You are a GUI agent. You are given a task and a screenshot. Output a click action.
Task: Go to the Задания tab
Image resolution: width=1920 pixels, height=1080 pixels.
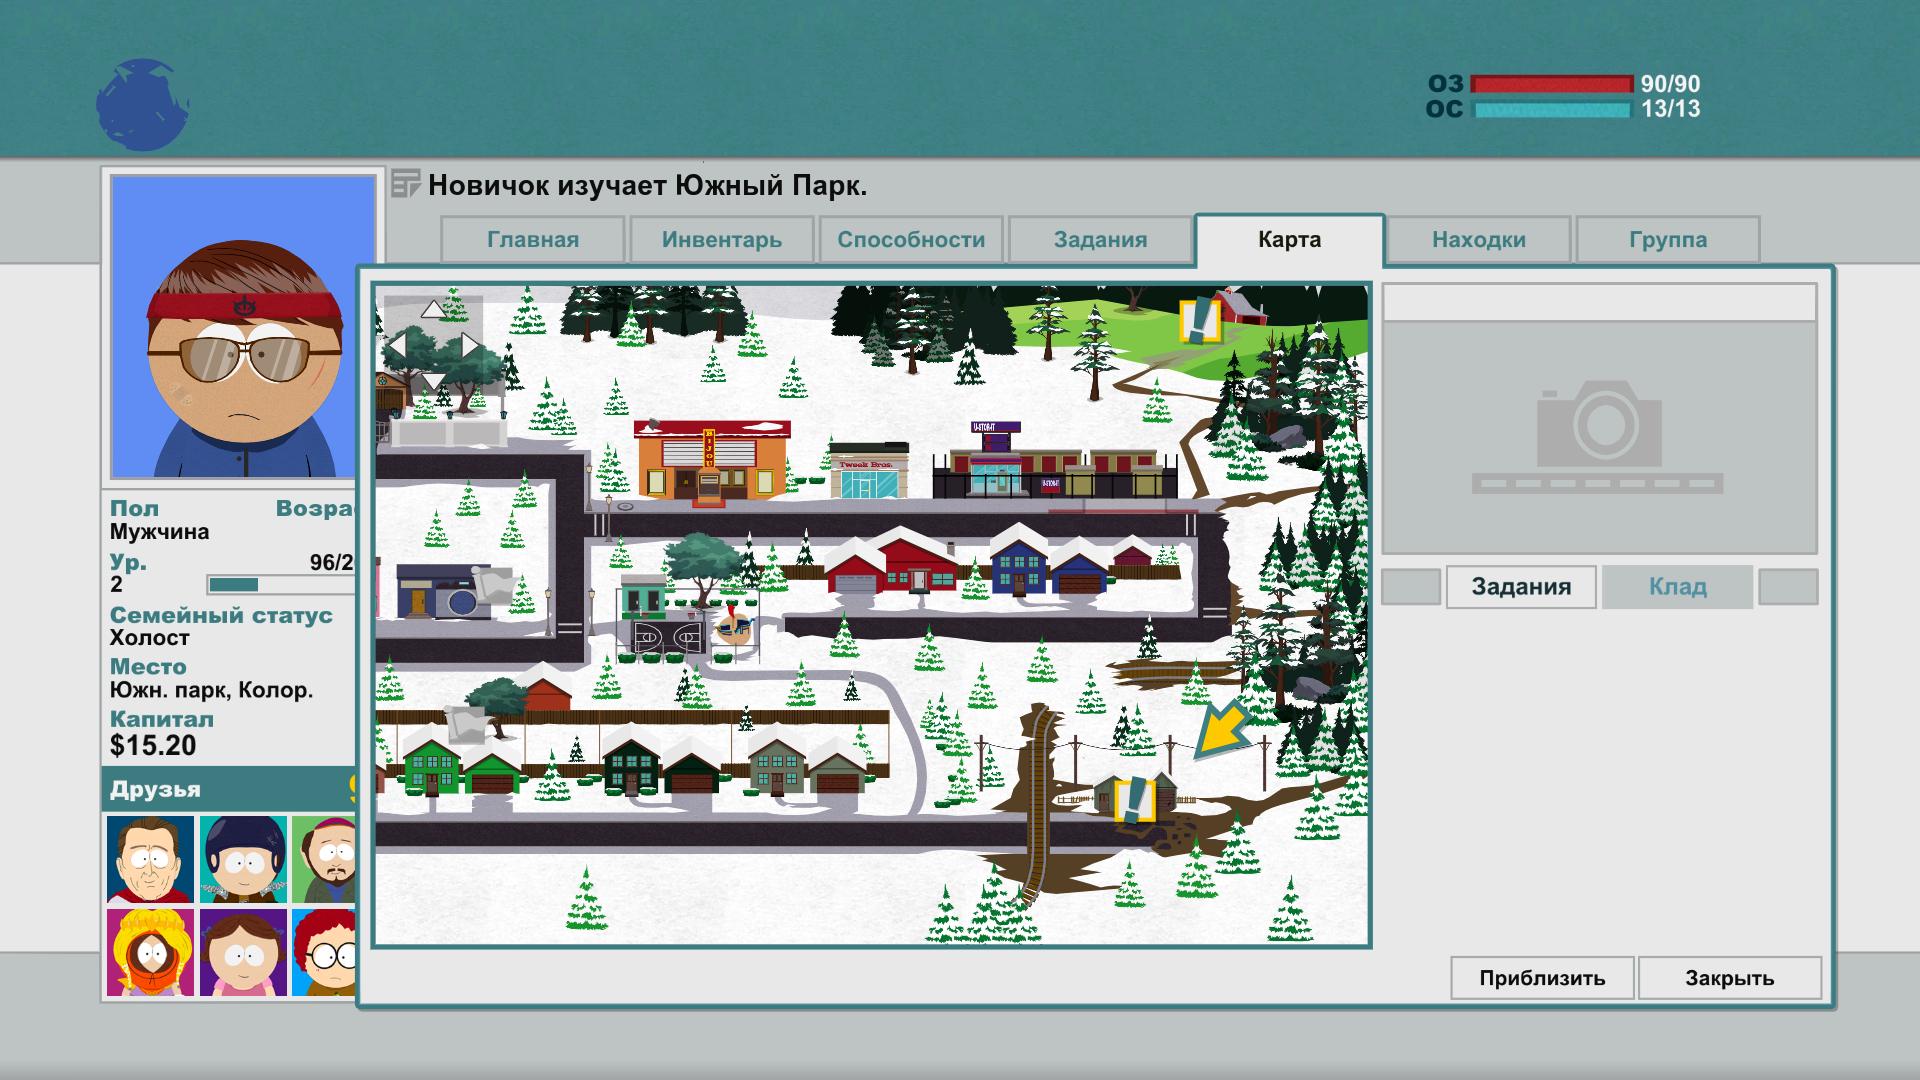point(1100,240)
